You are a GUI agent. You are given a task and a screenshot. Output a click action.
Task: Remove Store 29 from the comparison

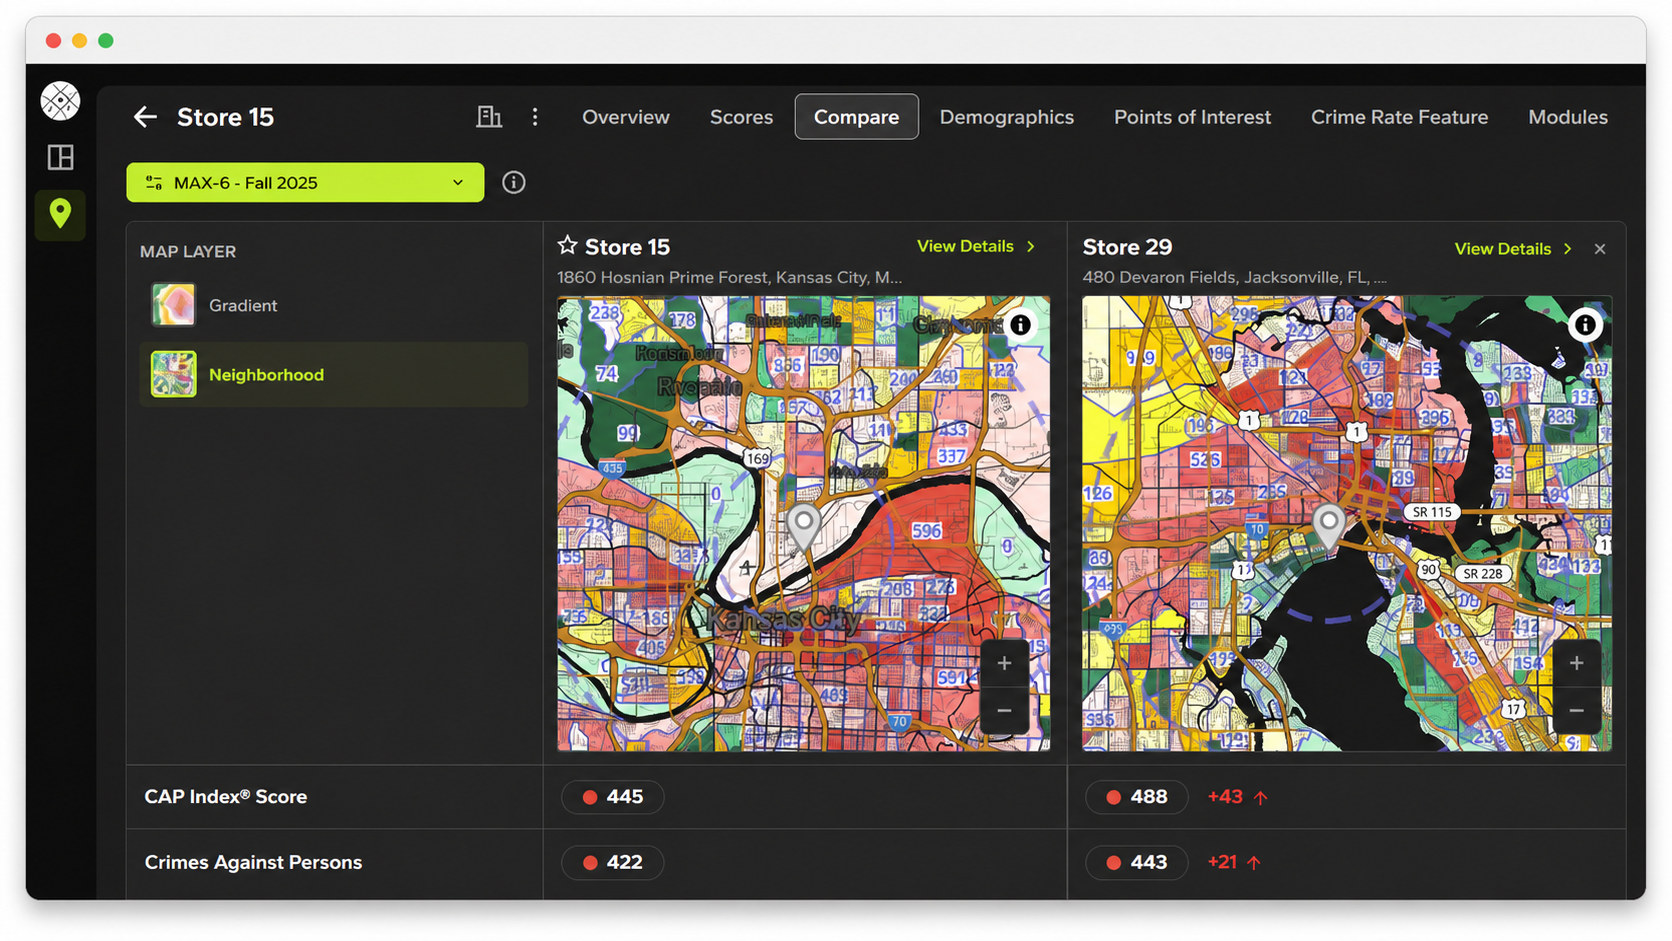tap(1600, 249)
